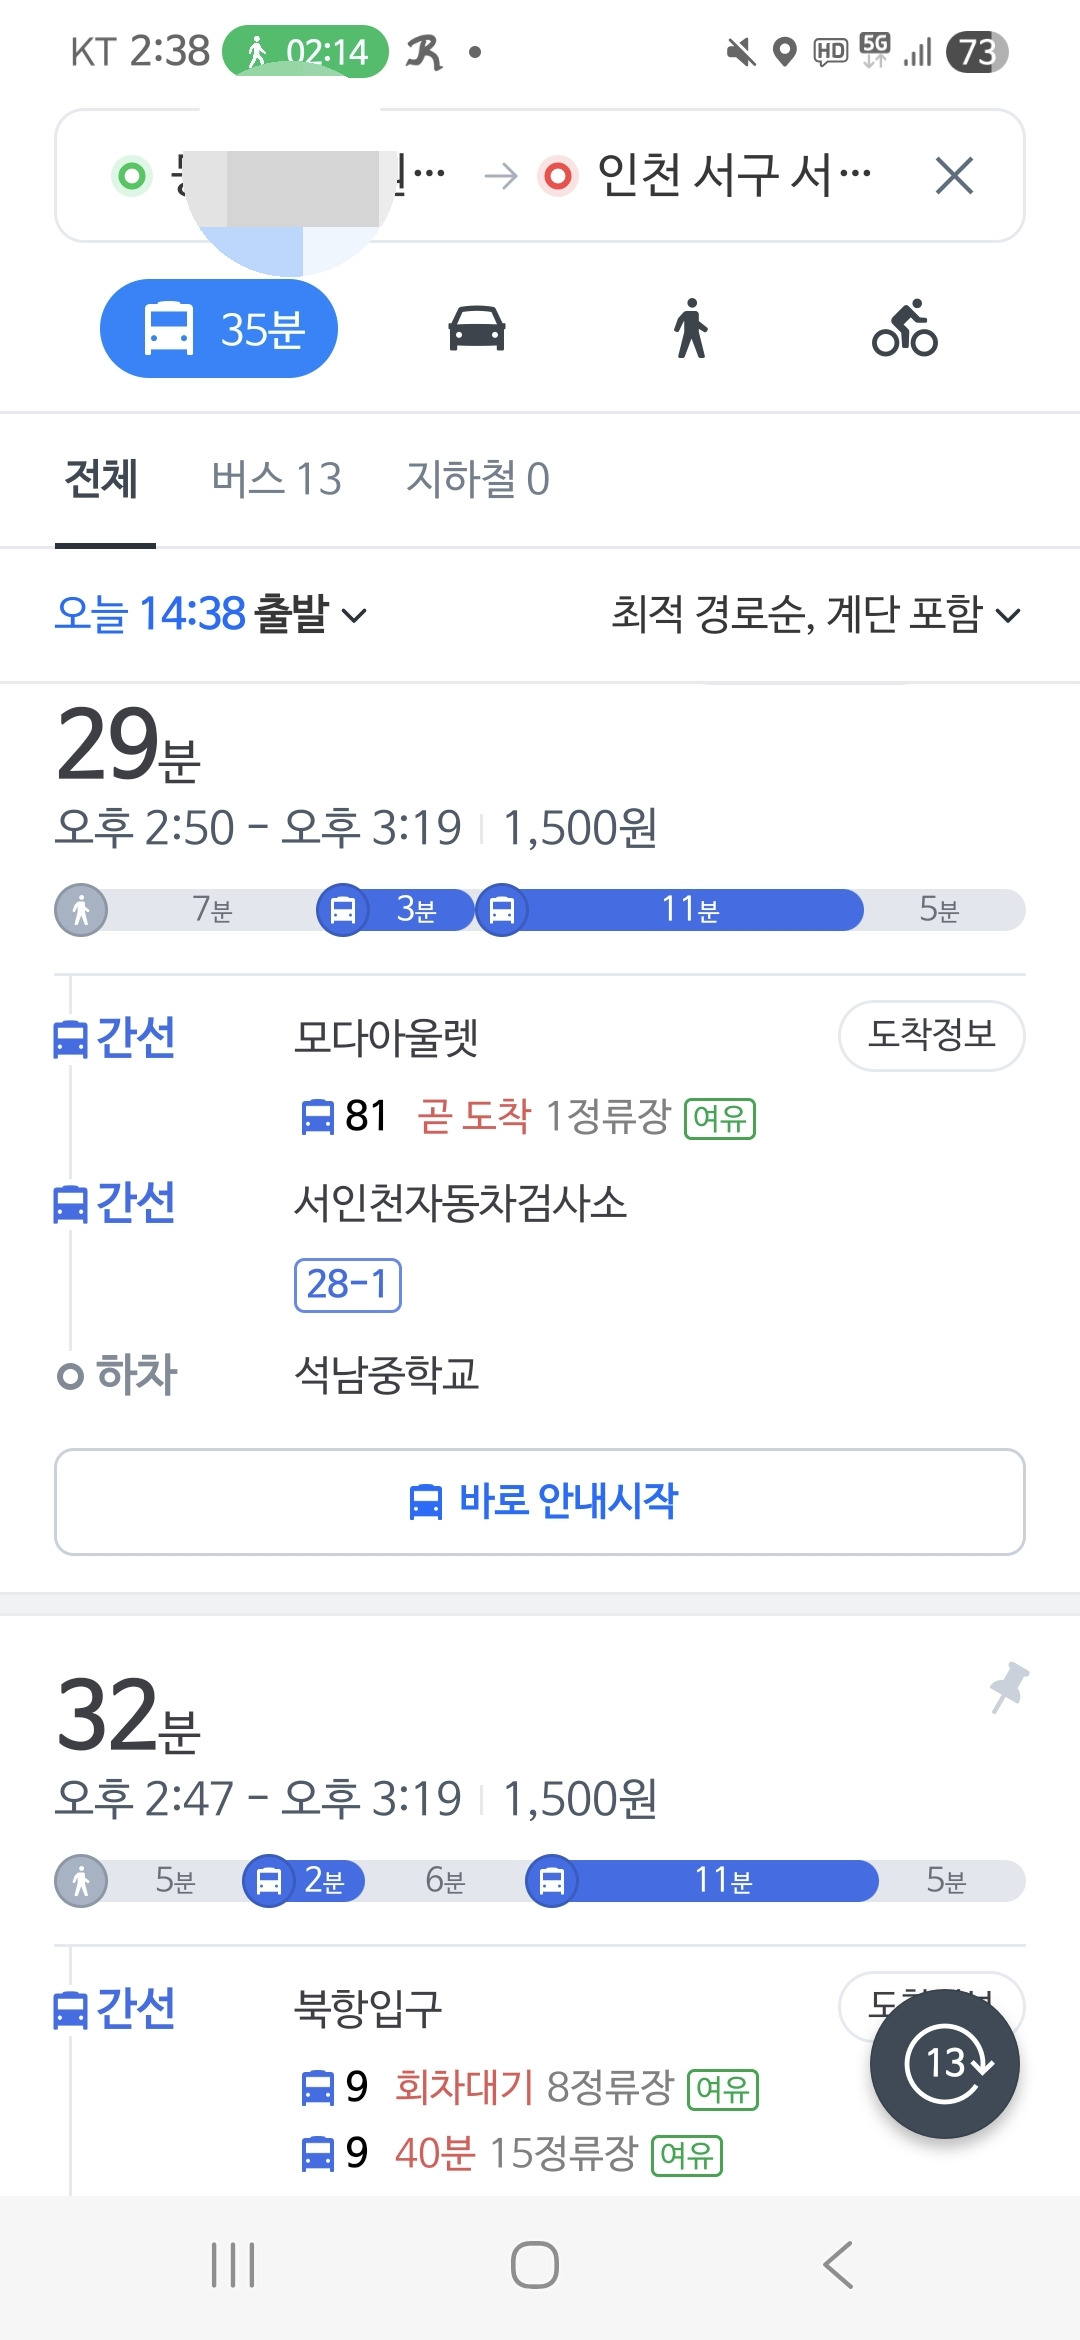Image resolution: width=1080 pixels, height=2340 pixels.
Task: Tap the Android back navigation arrow
Action: pyautogui.click(x=838, y=2265)
